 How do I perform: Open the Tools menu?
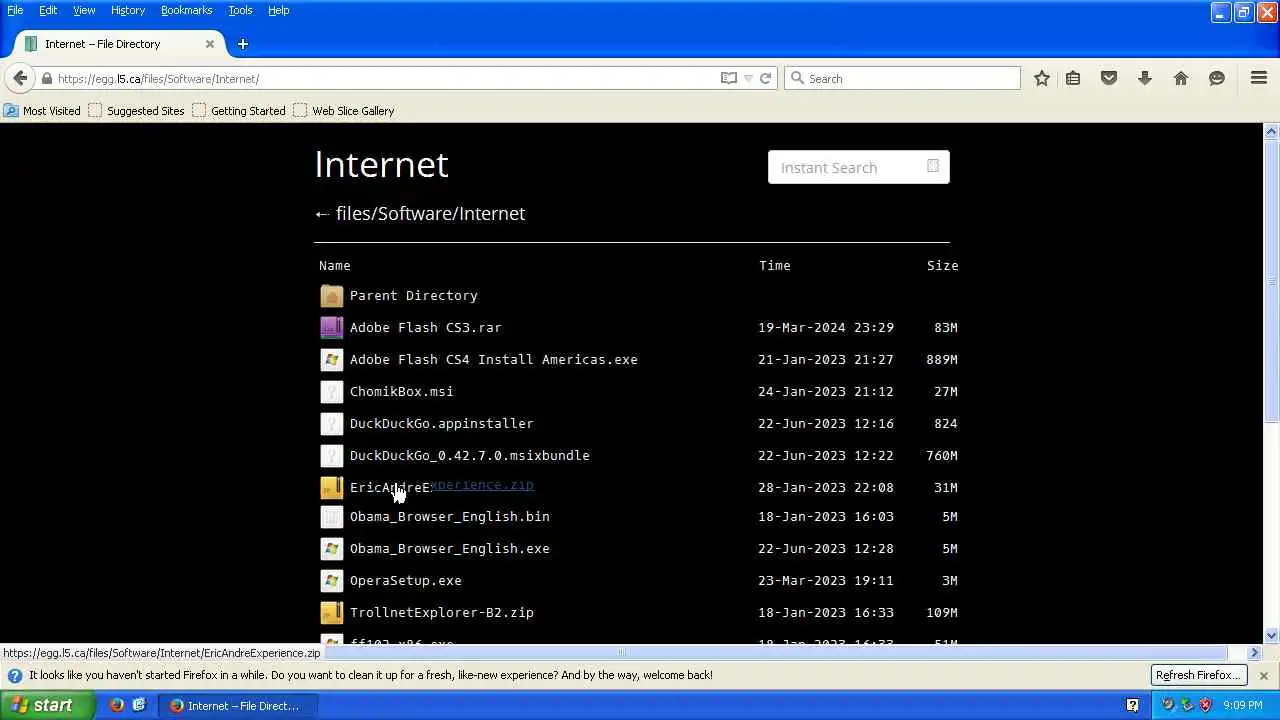coord(240,10)
